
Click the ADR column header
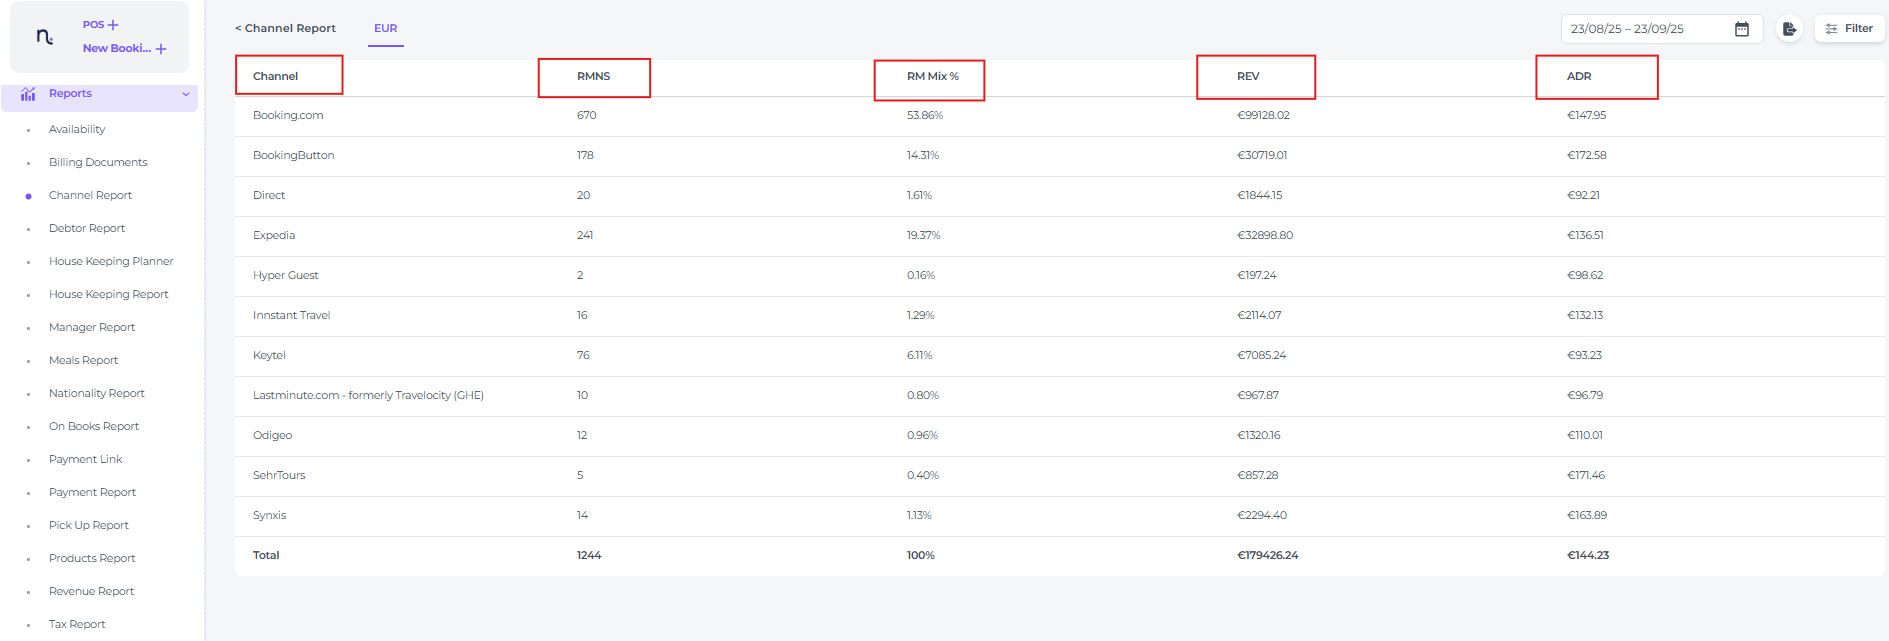[1579, 76]
